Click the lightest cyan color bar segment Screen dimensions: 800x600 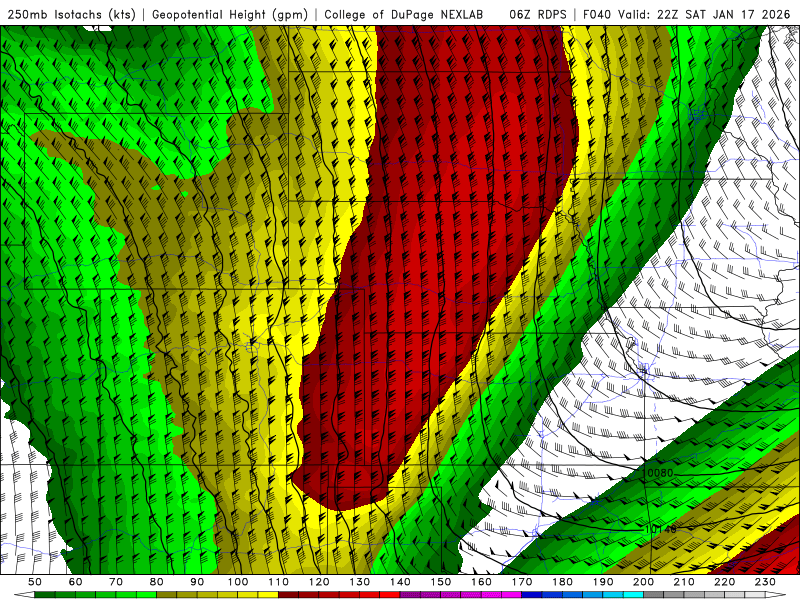(633, 595)
